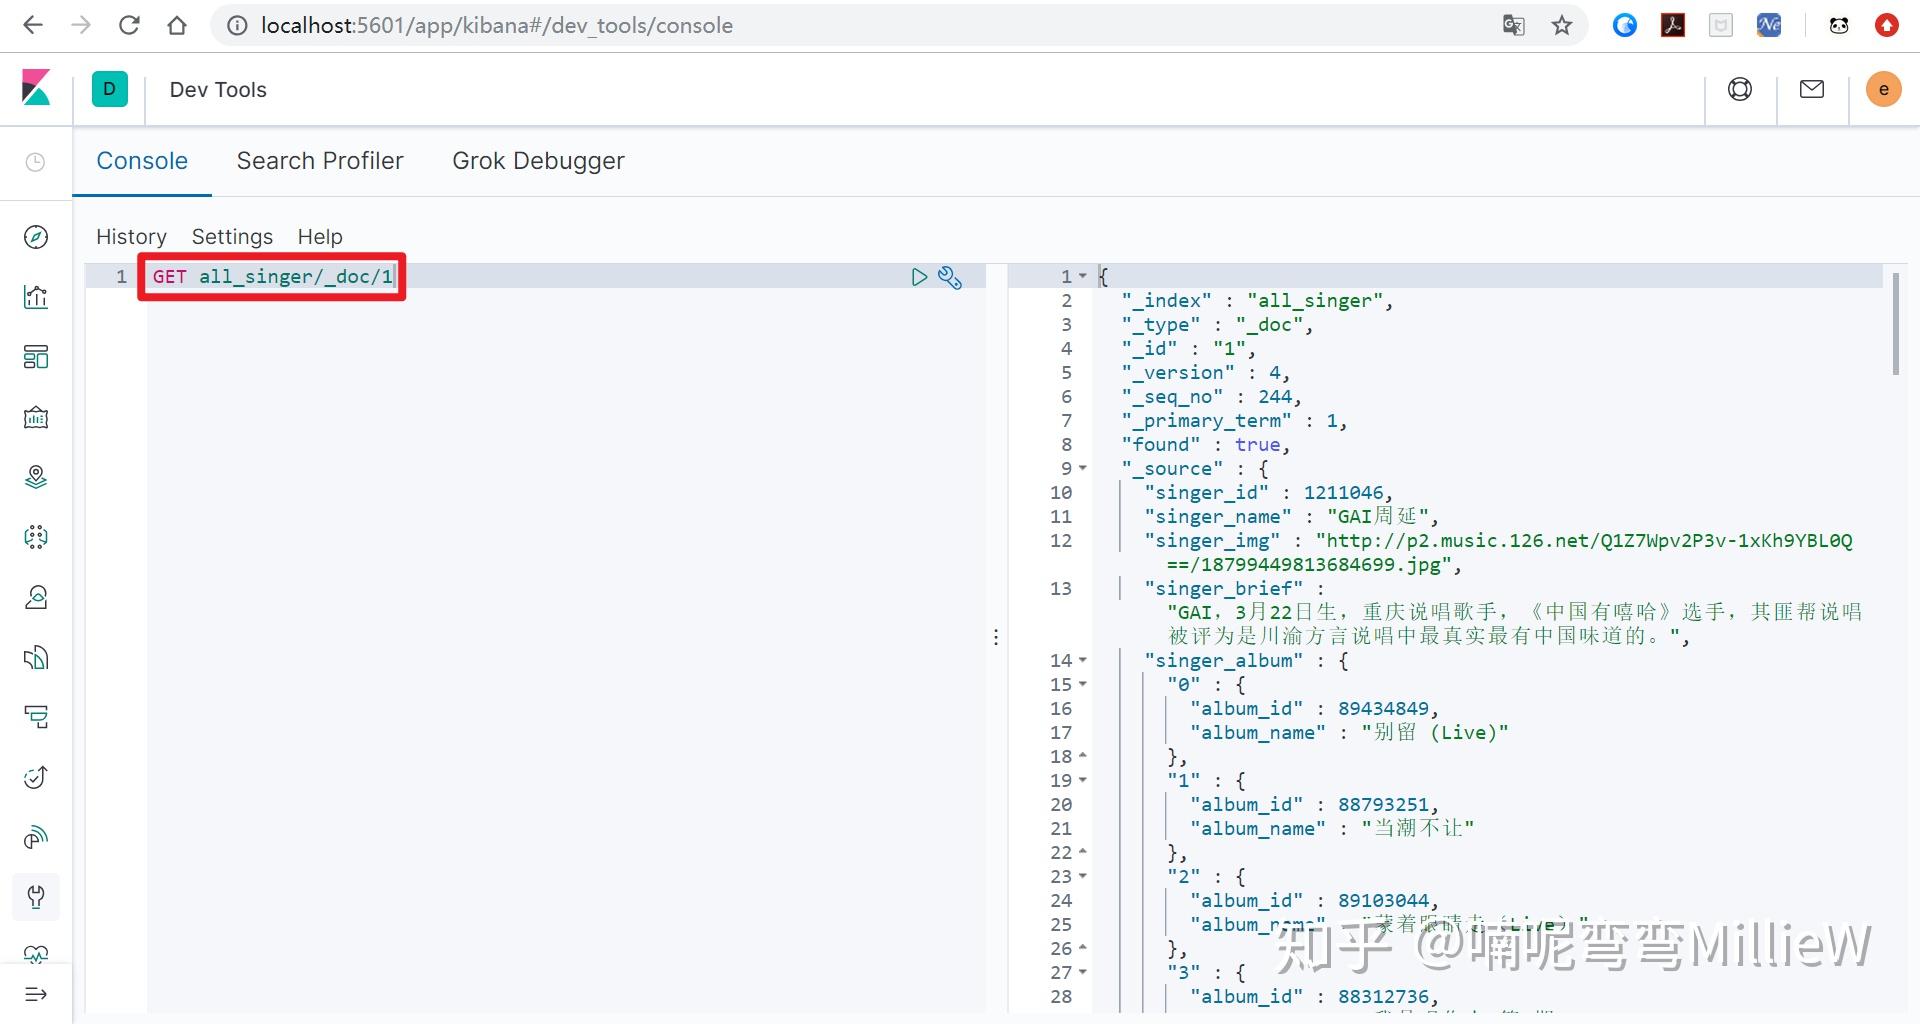Viewport: 1920px width, 1024px height.
Task: Open the History panel
Action: point(131,237)
